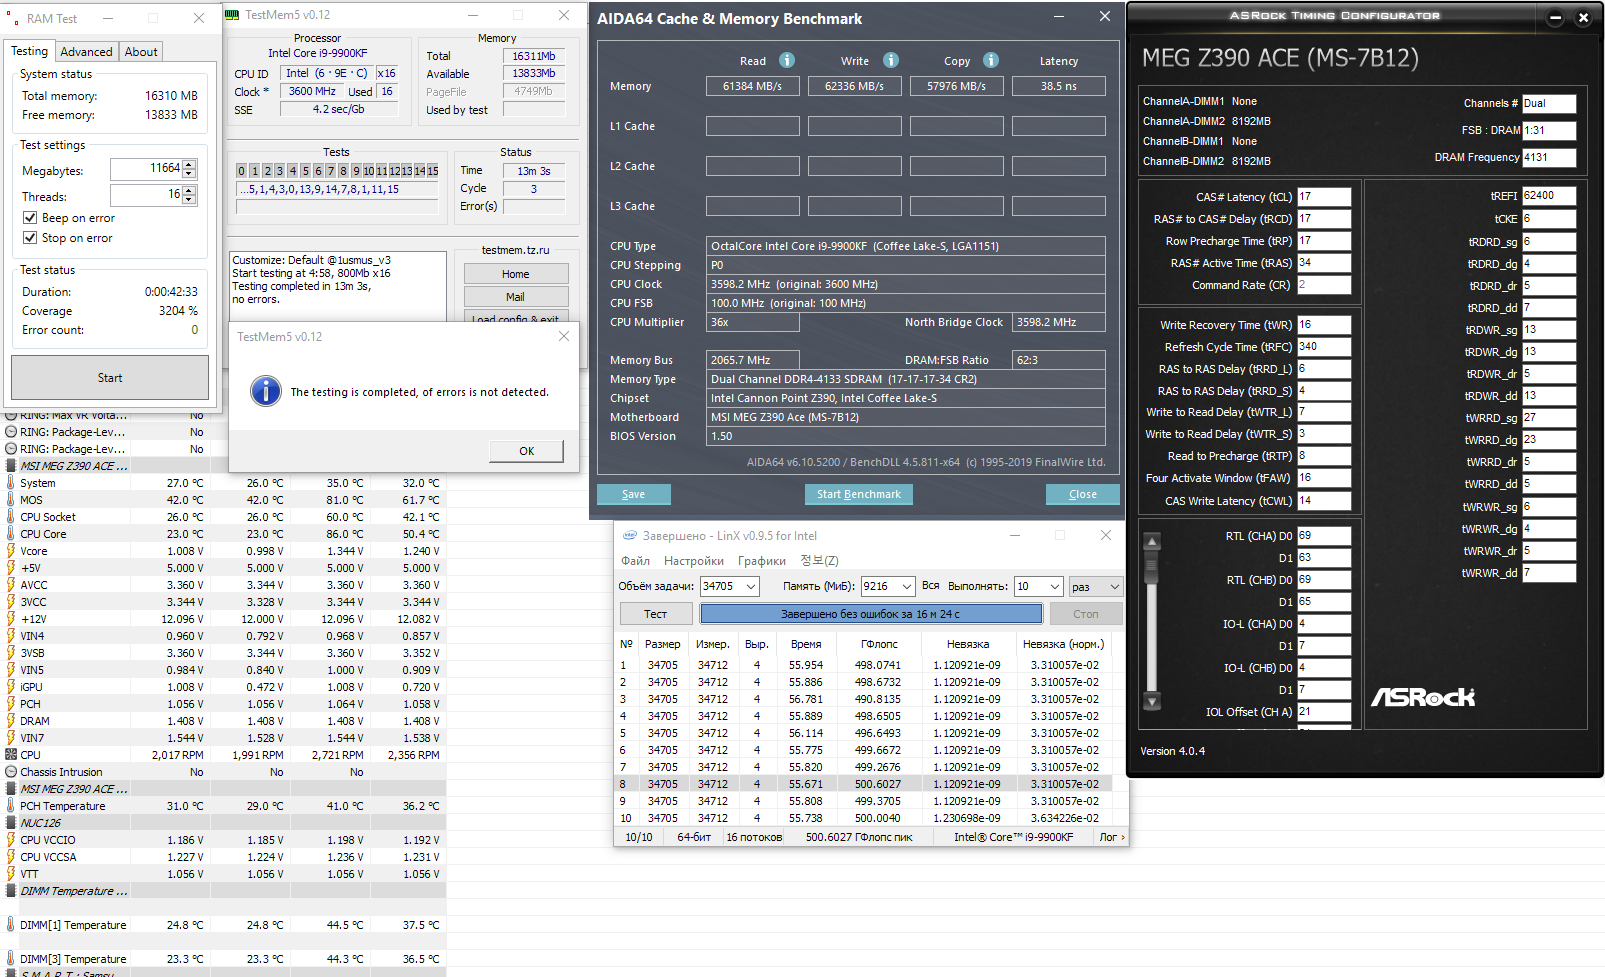Open the Настройки menu in LinX

tap(694, 561)
